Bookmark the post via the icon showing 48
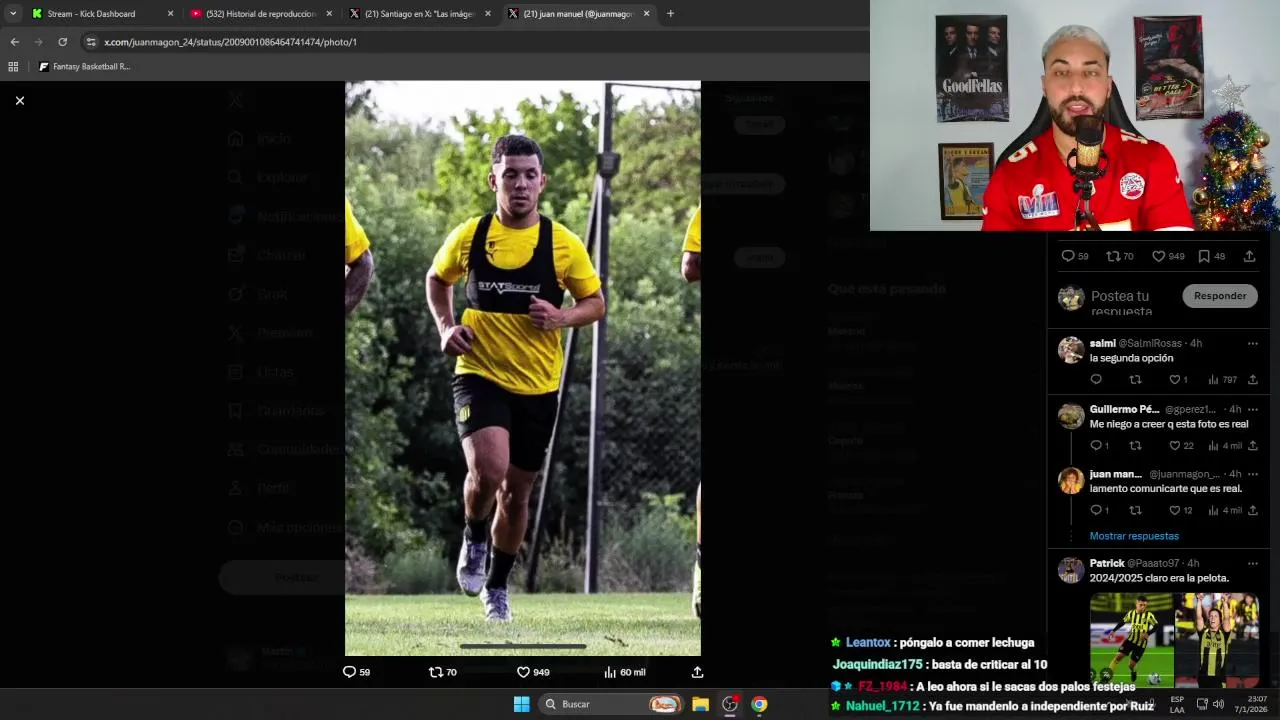This screenshot has width=1280, height=720. click(1204, 256)
